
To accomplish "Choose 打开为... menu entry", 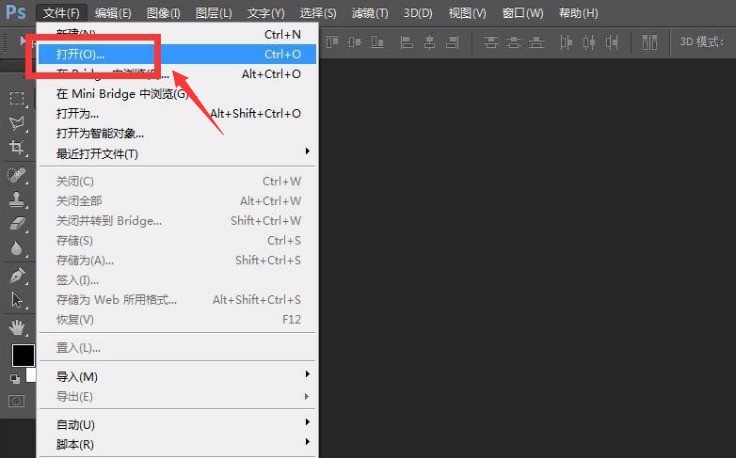I will click(x=177, y=114).
